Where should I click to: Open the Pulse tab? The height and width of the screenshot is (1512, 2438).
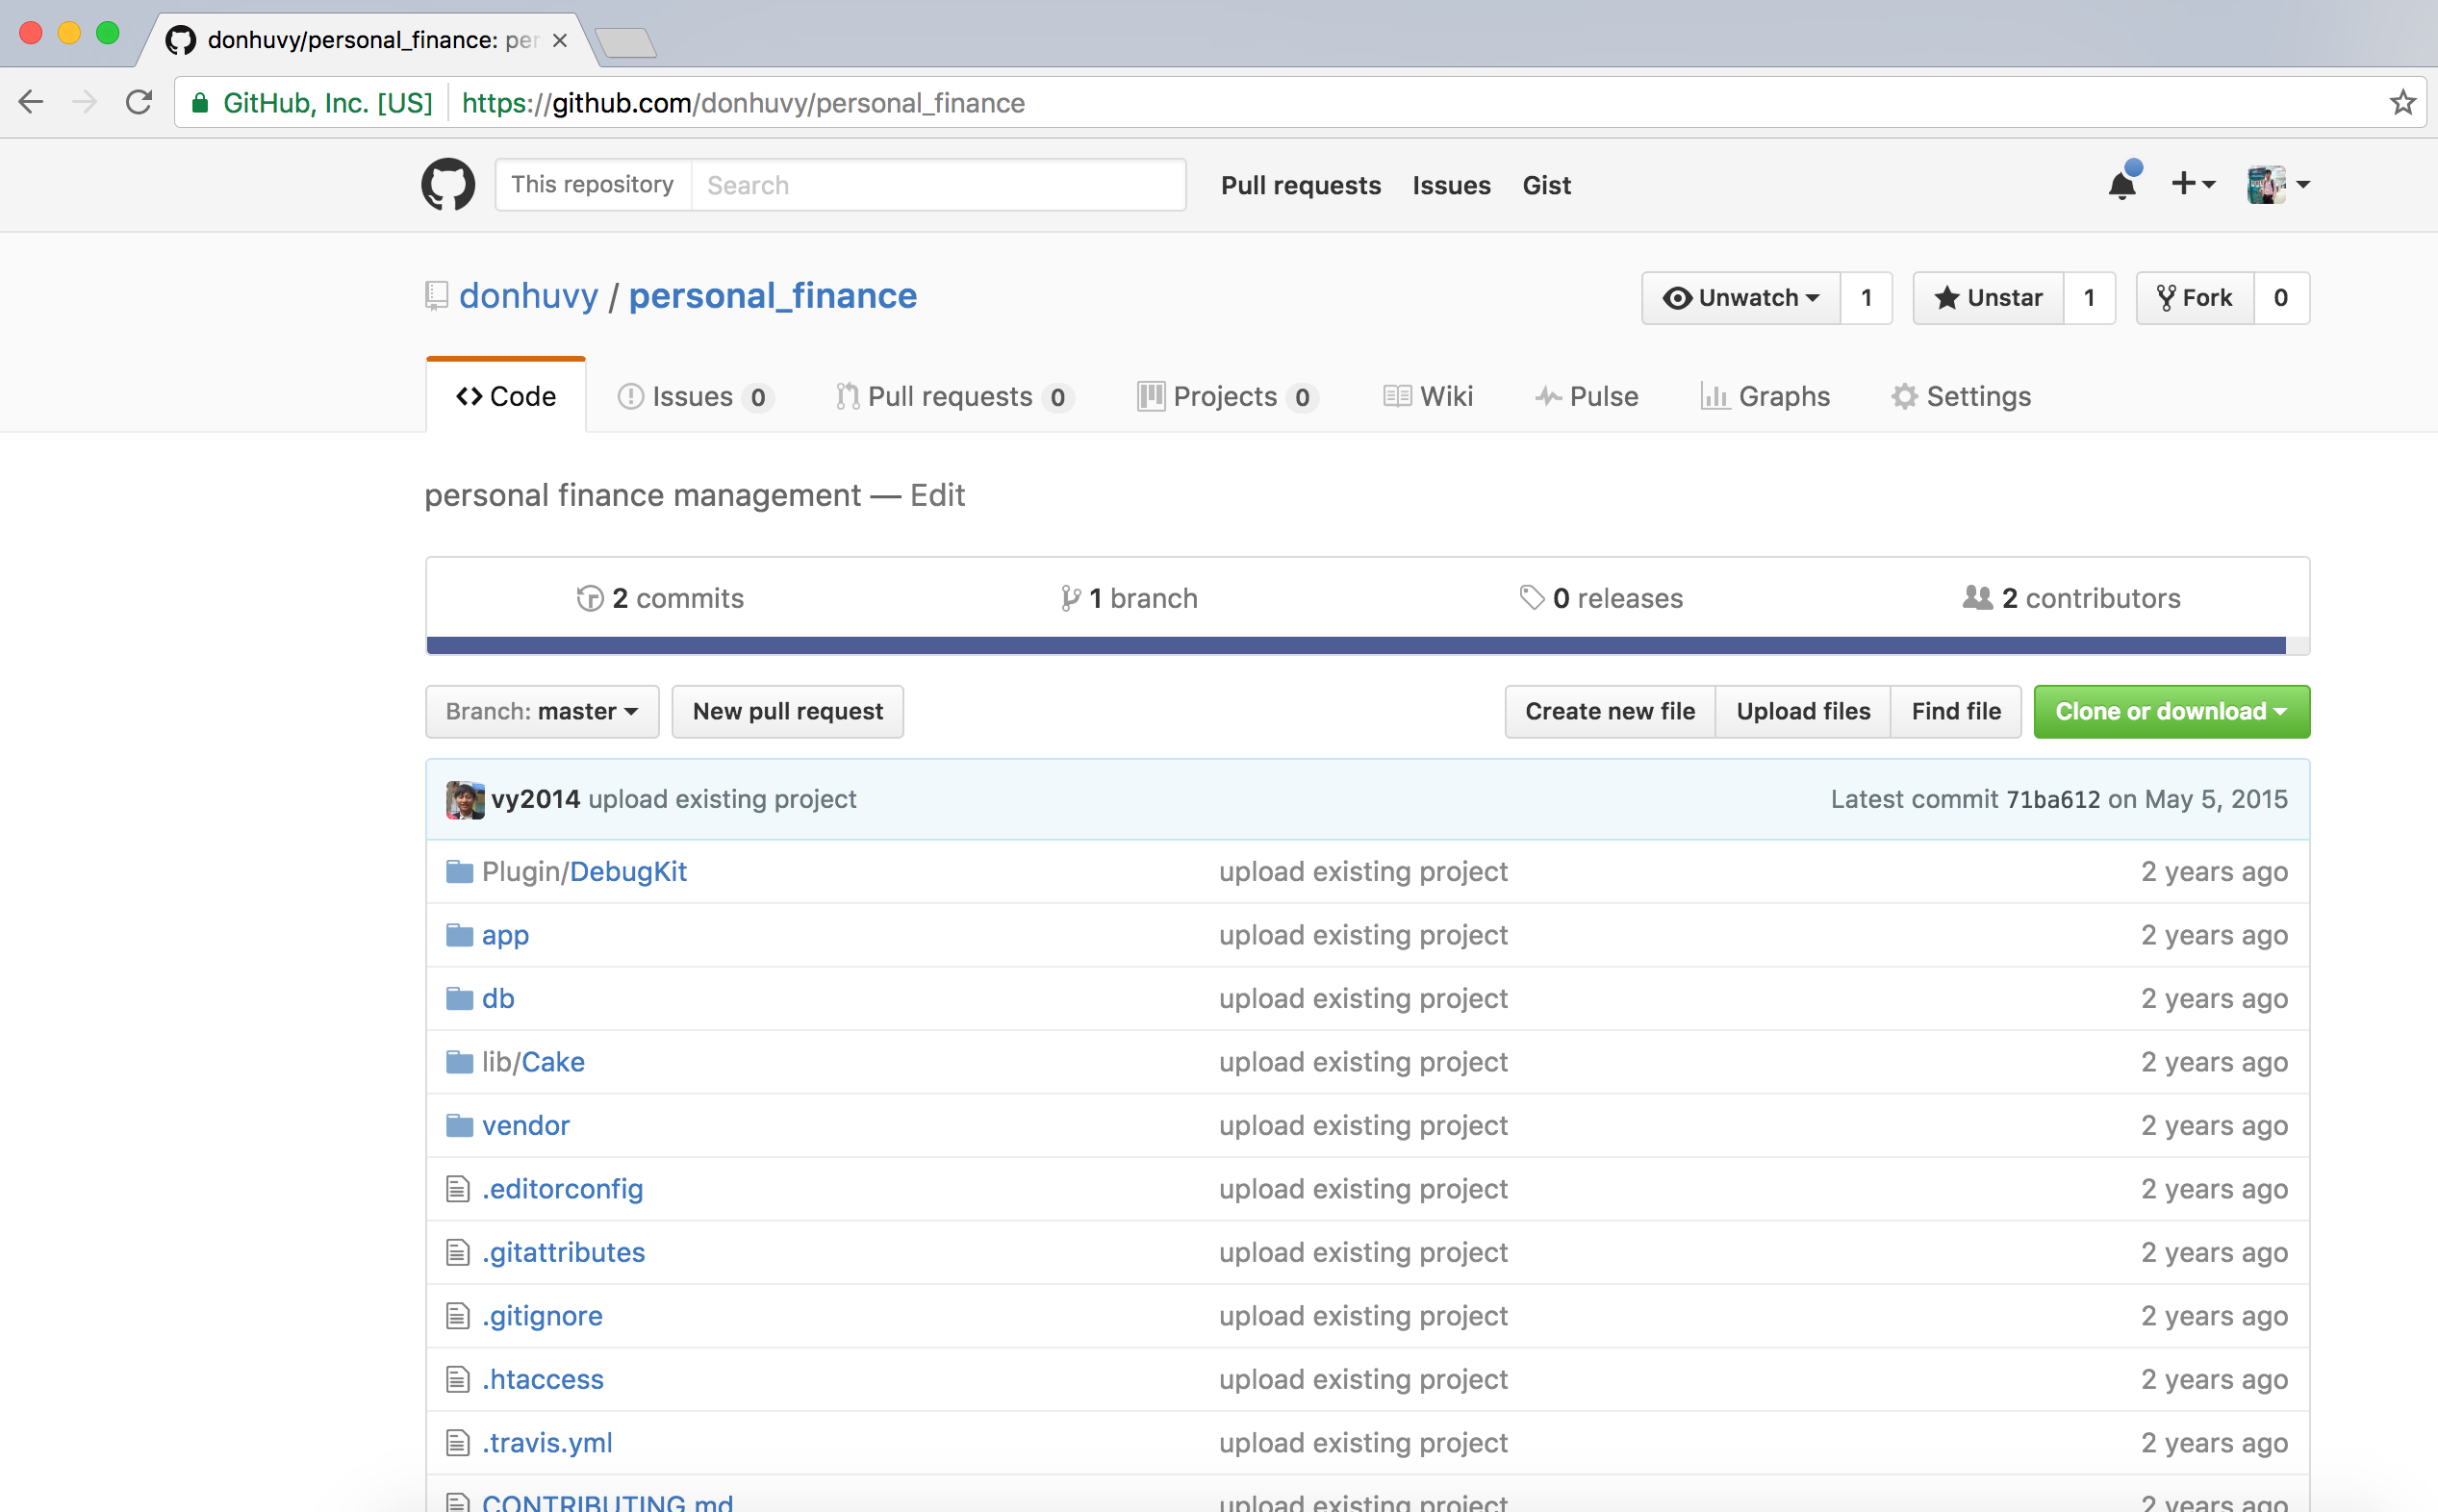pos(1586,397)
